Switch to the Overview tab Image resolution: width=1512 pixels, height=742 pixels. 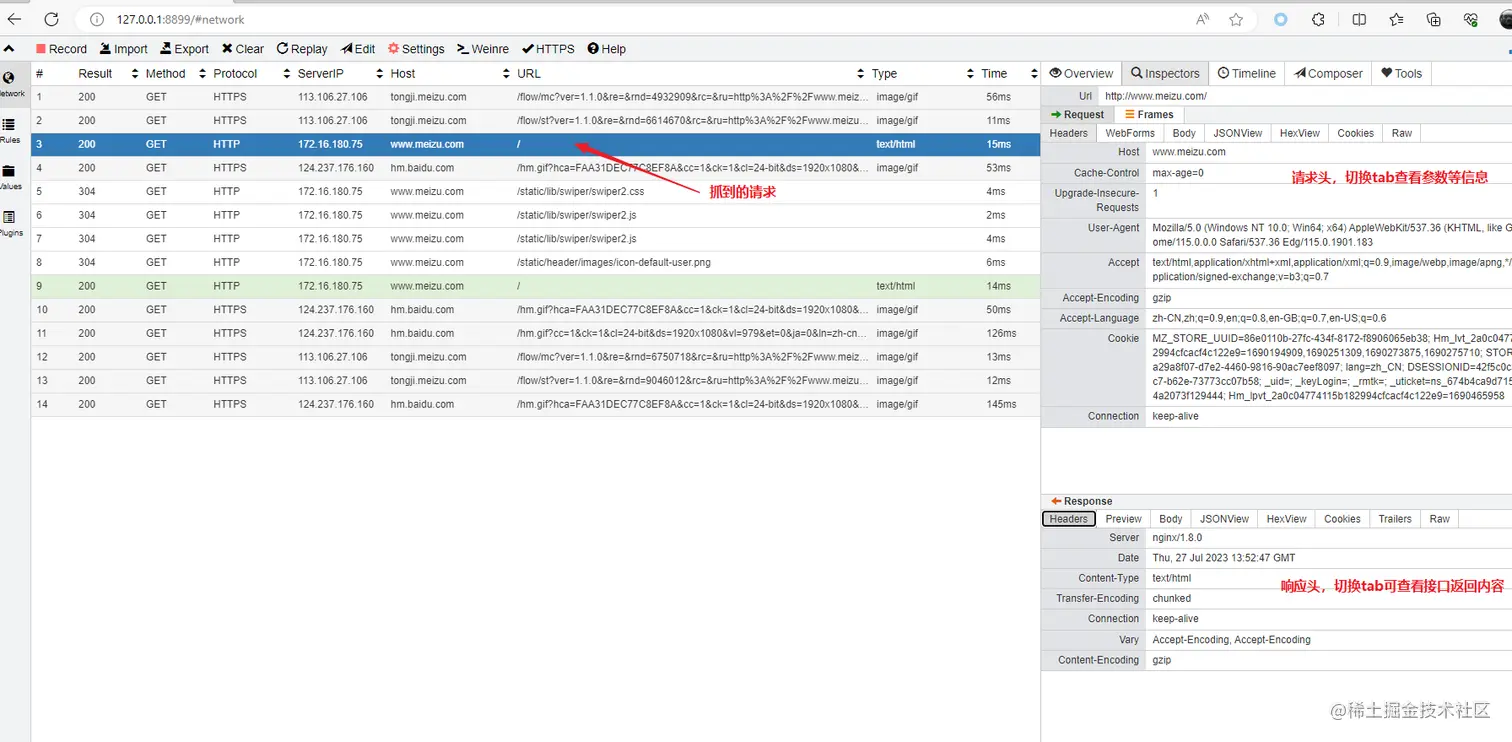[x=1081, y=73]
